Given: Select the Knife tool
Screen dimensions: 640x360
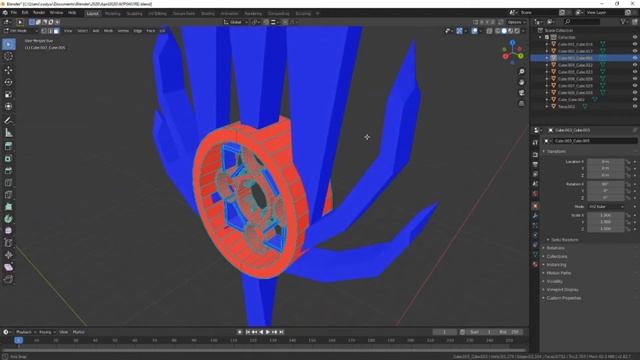Looking at the screenshot, I should [9, 195].
